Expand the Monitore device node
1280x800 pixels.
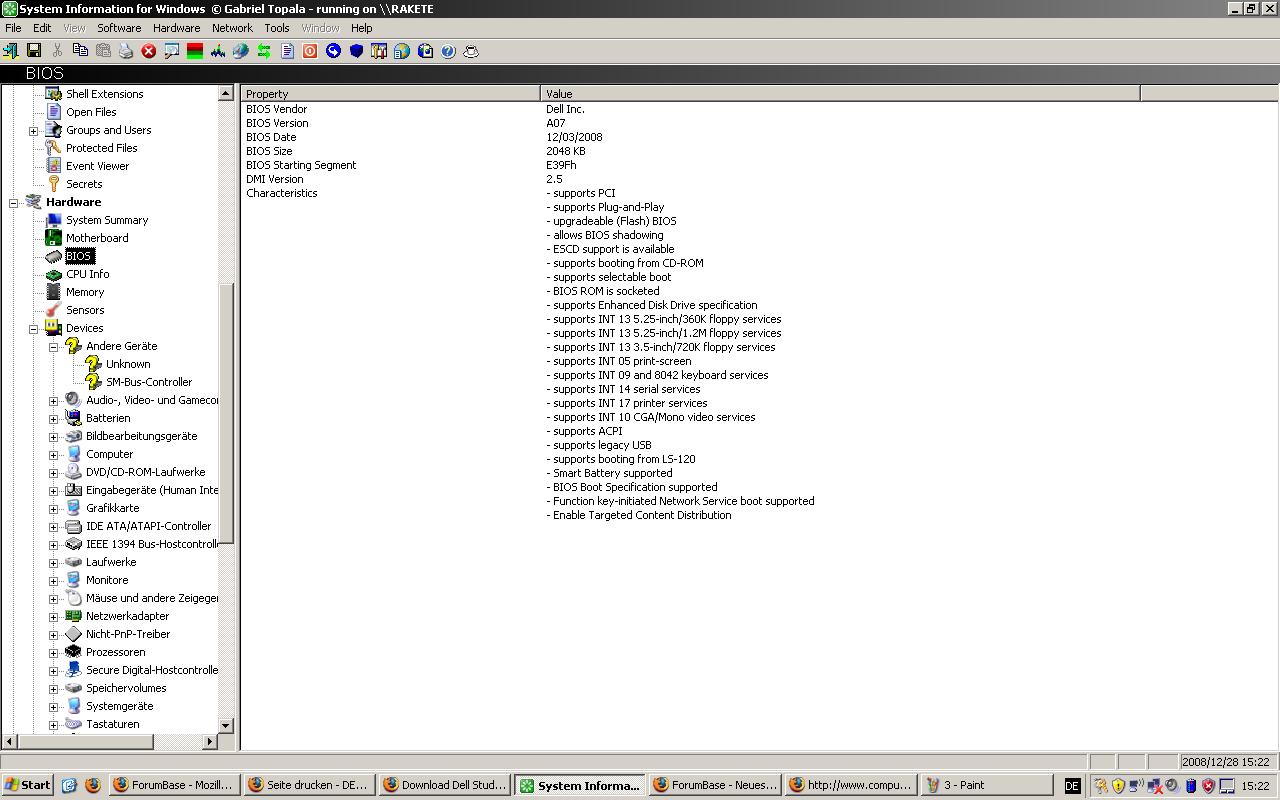[54, 580]
